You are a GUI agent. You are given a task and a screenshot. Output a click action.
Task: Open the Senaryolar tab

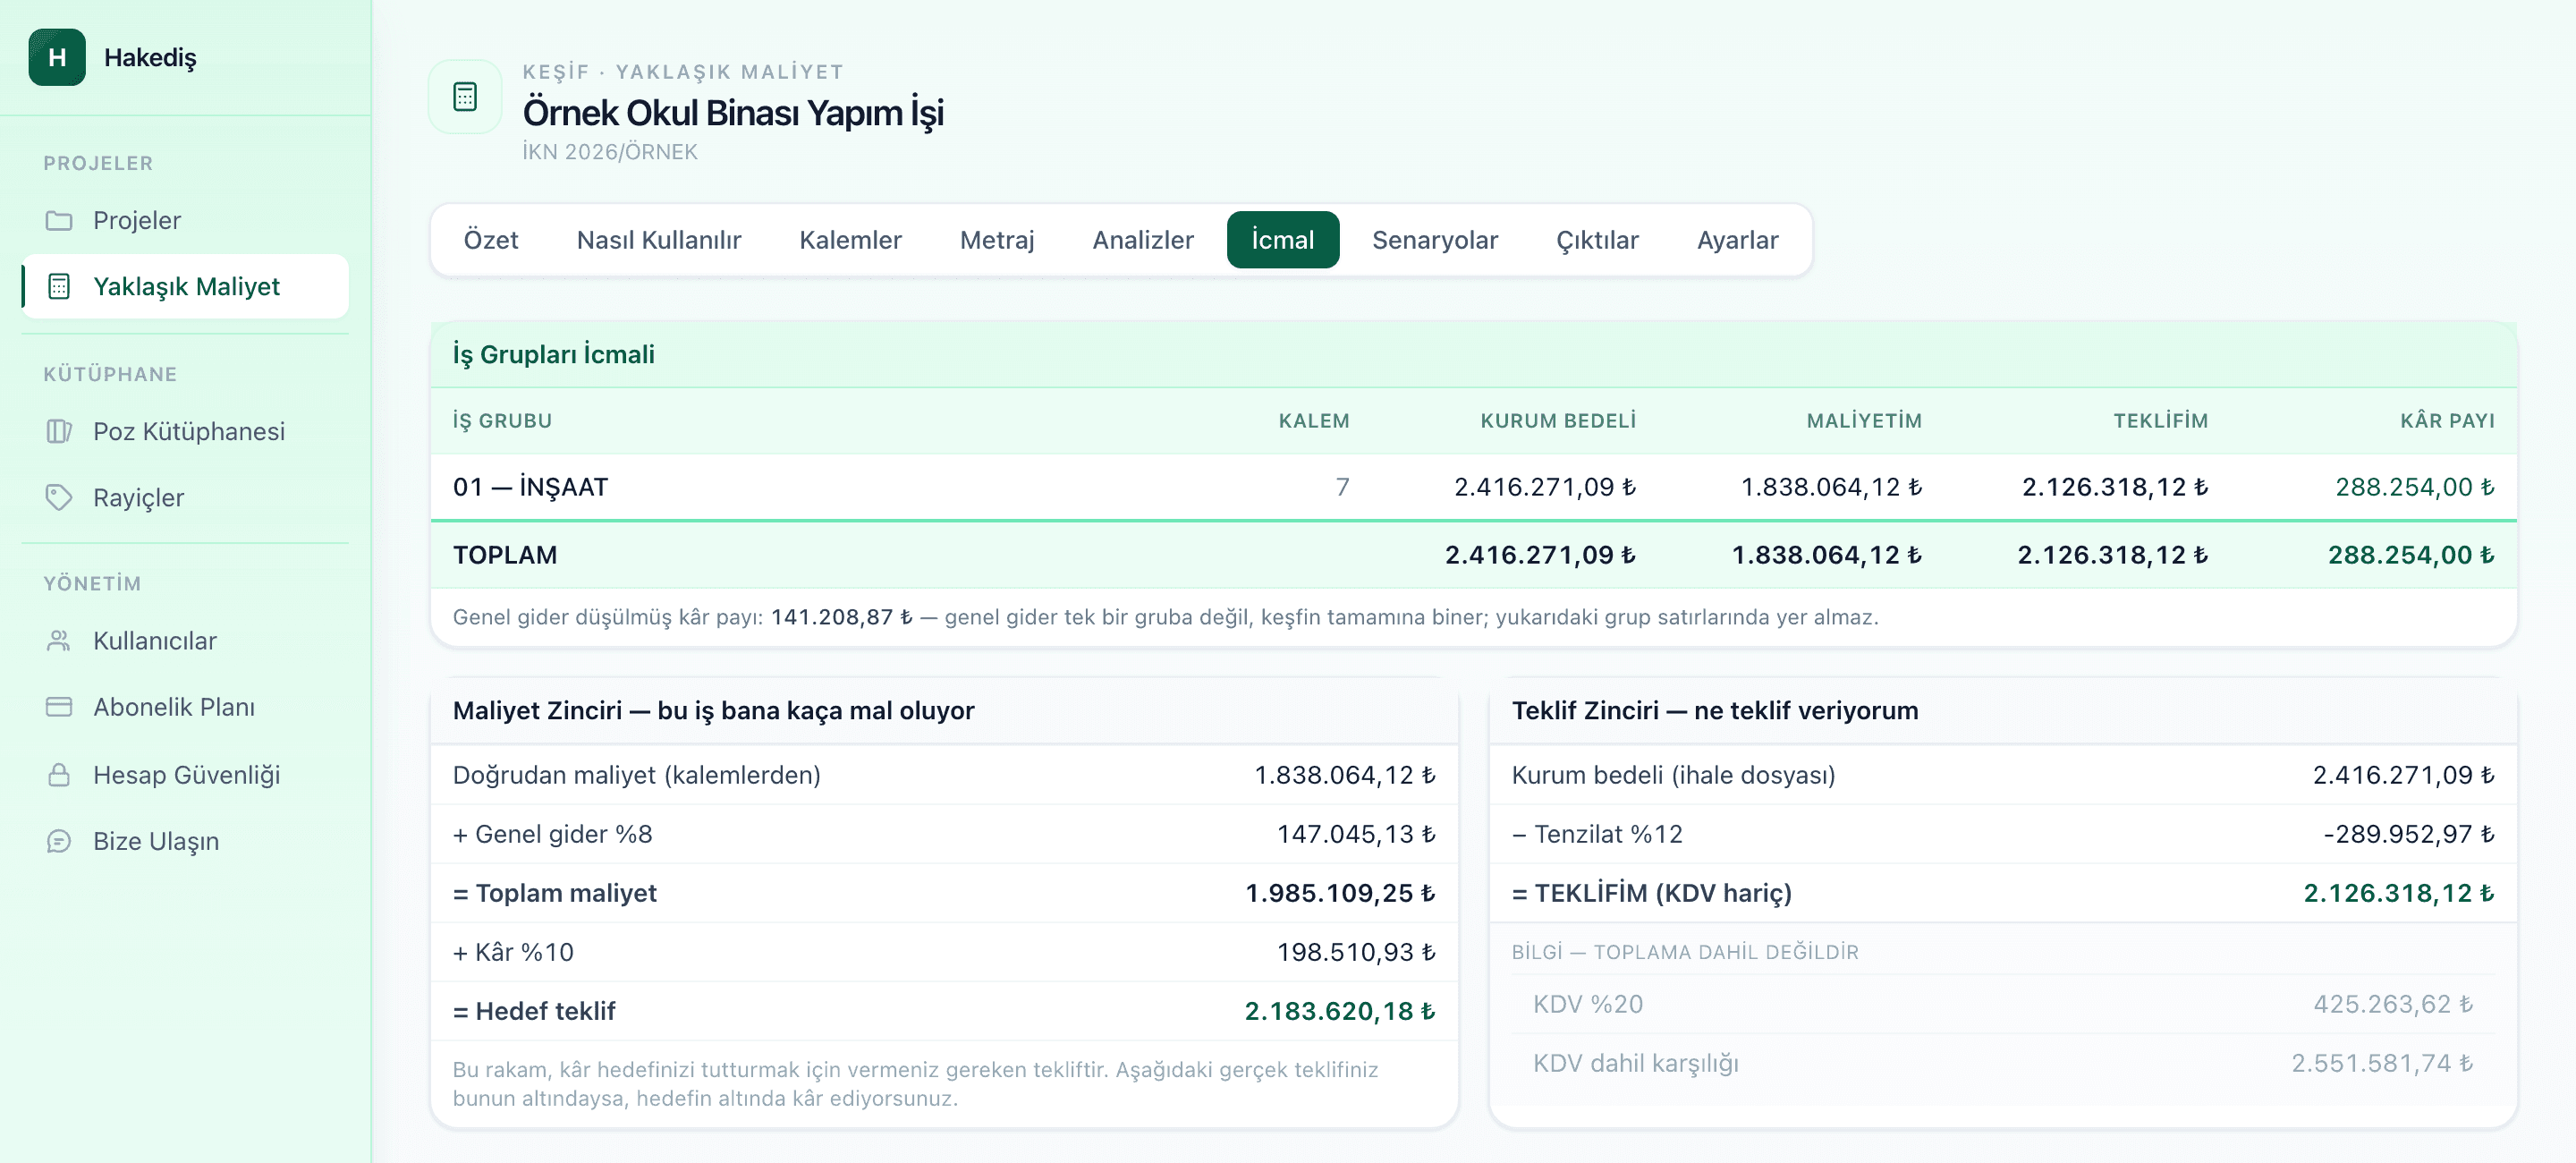pyautogui.click(x=1435, y=240)
